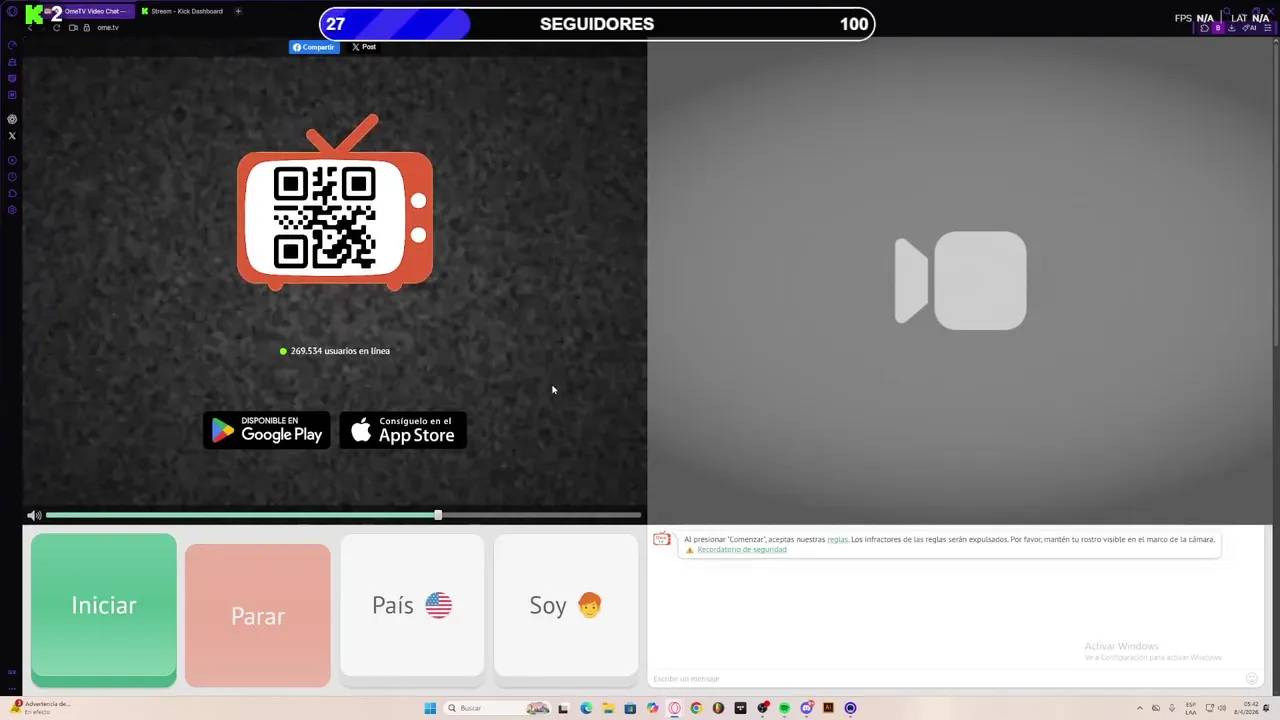The height and width of the screenshot is (720, 1280).
Task: Click the '269.534 usuarios en línea' text
Action: point(340,351)
